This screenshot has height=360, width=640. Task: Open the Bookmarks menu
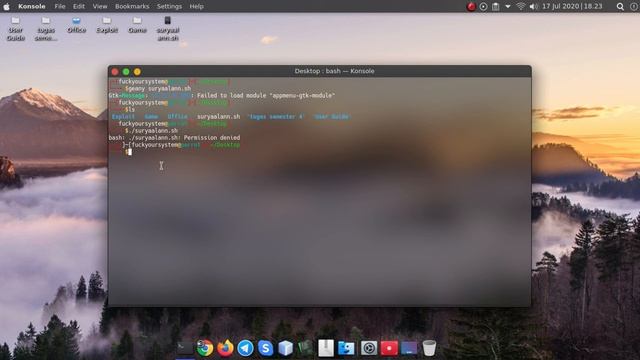pyautogui.click(x=132, y=7)
